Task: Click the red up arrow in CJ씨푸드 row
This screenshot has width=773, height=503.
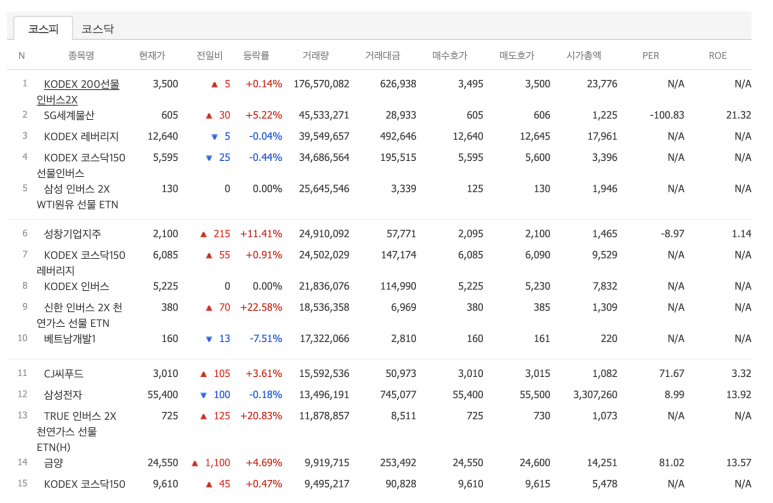Action: pos(204,374)
